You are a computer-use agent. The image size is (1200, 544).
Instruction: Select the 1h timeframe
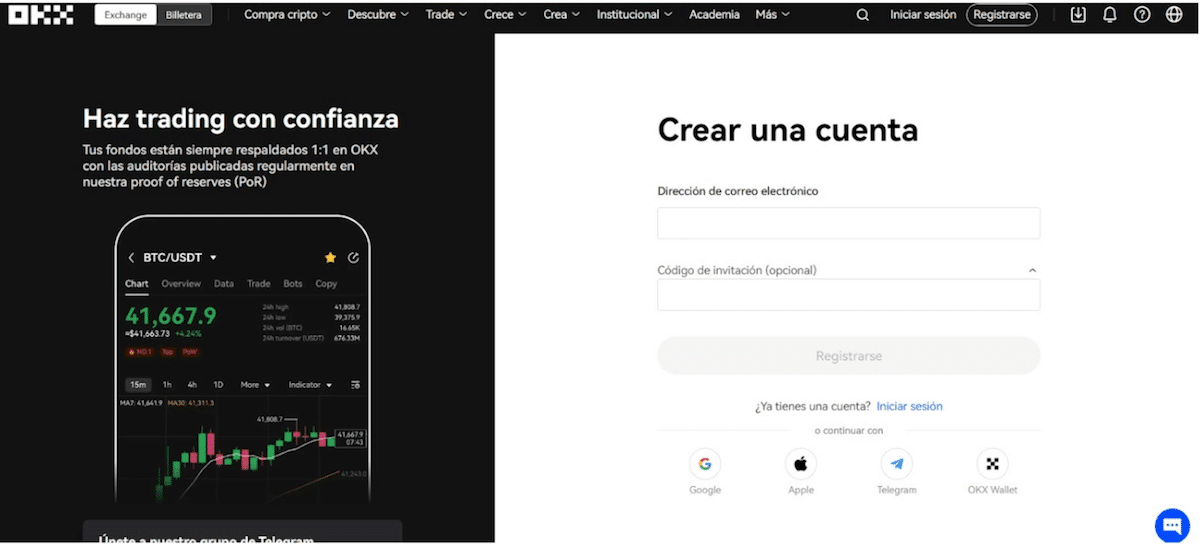coord(167,385)
